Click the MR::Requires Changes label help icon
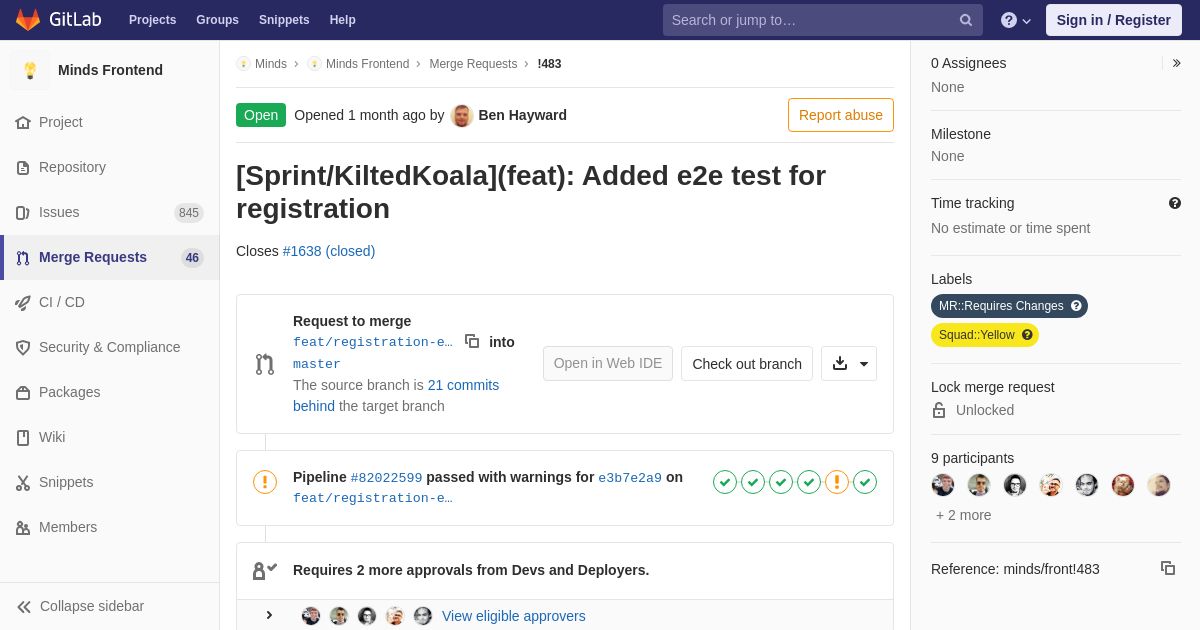 tap(1076, 306)
